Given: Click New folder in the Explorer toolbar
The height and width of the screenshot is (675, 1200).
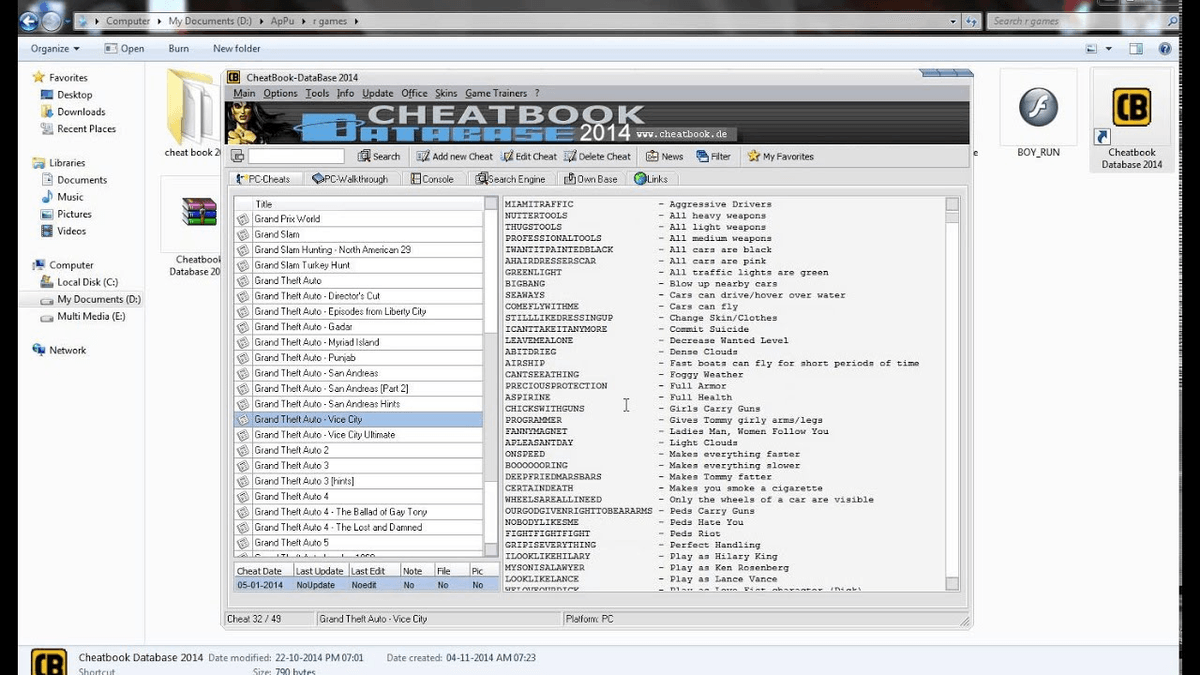Looking at the screenshot, I should point(236,47).
